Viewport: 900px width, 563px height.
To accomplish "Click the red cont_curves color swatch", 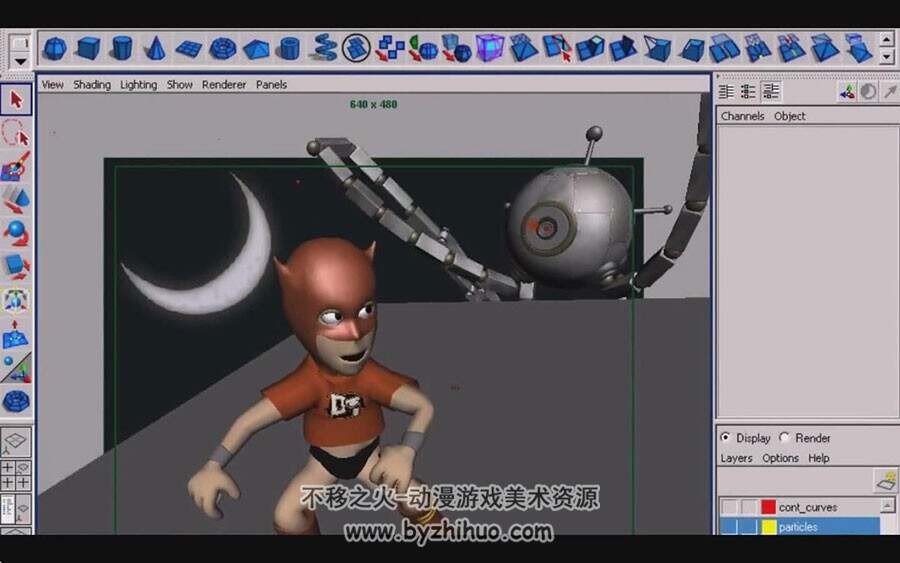I will click(x=769, y=507).
